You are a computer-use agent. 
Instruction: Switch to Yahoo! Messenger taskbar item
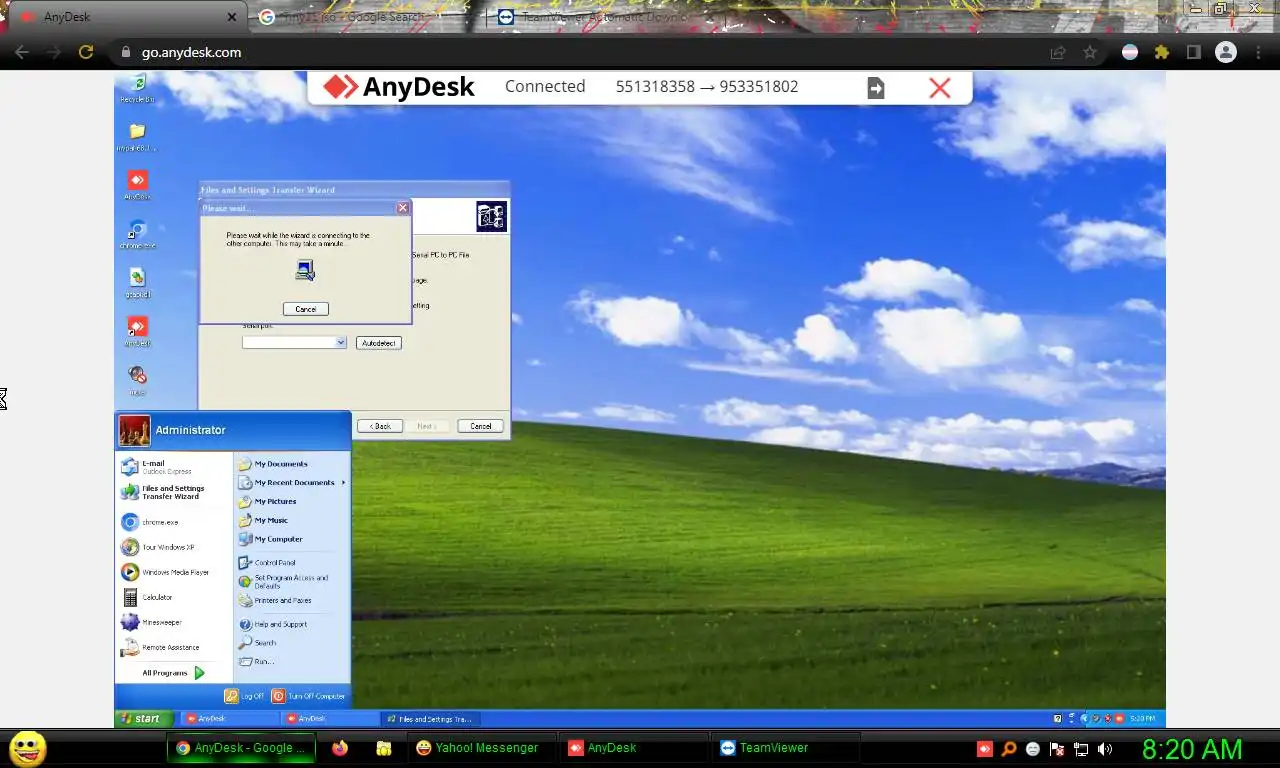pos(482,747)
